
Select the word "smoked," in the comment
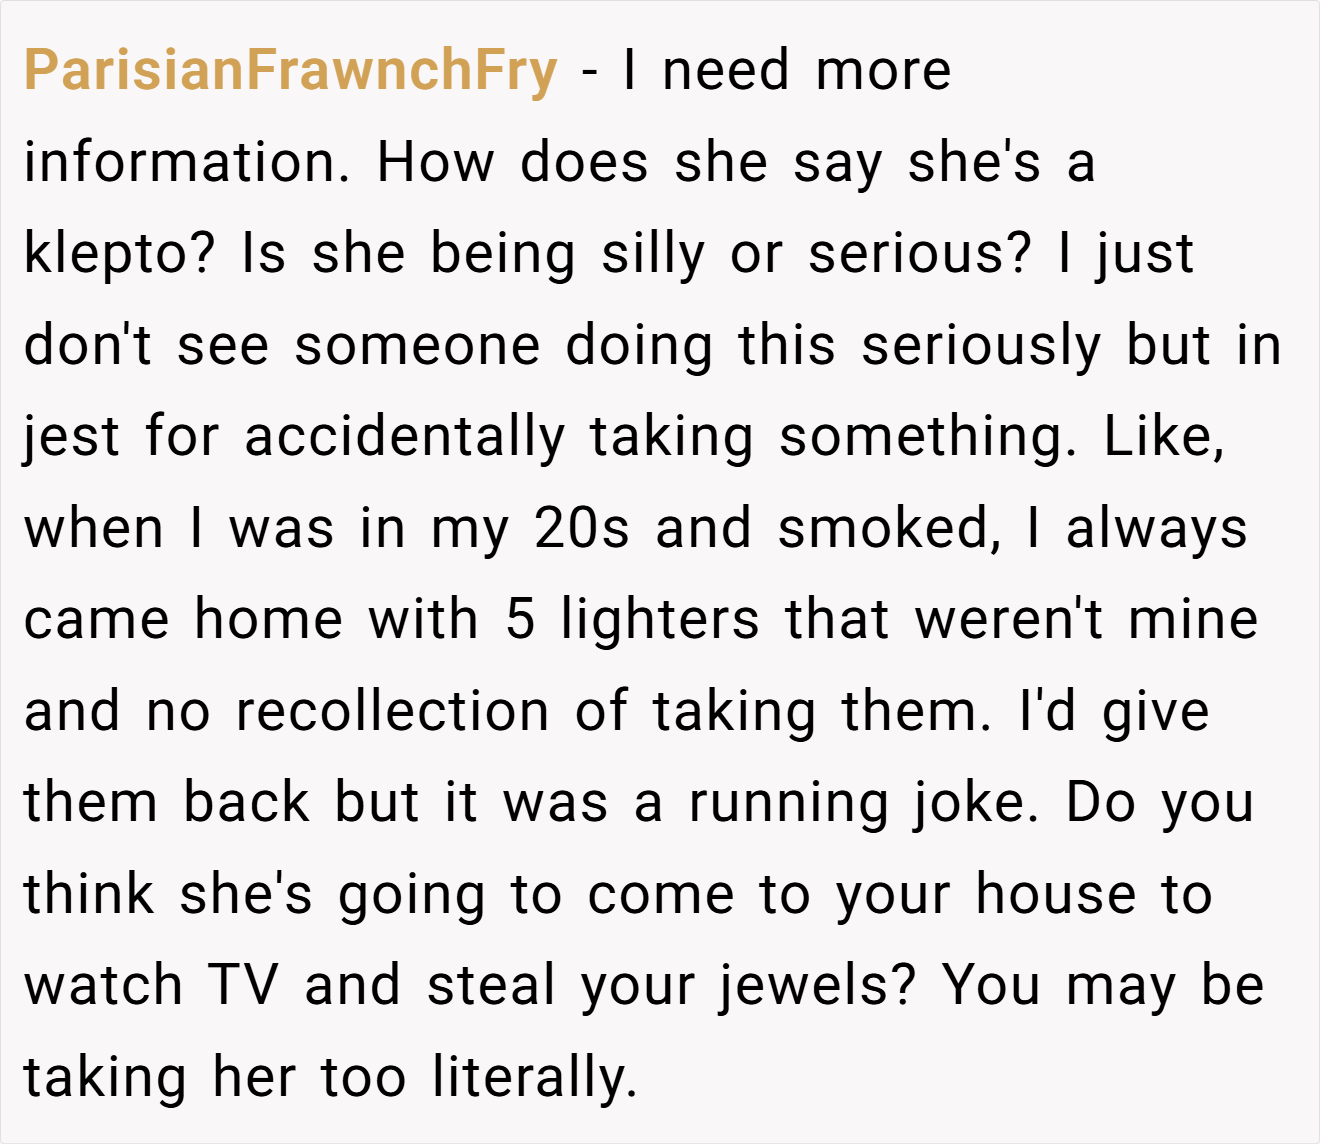pyautogui.click(x=890, y=528)
